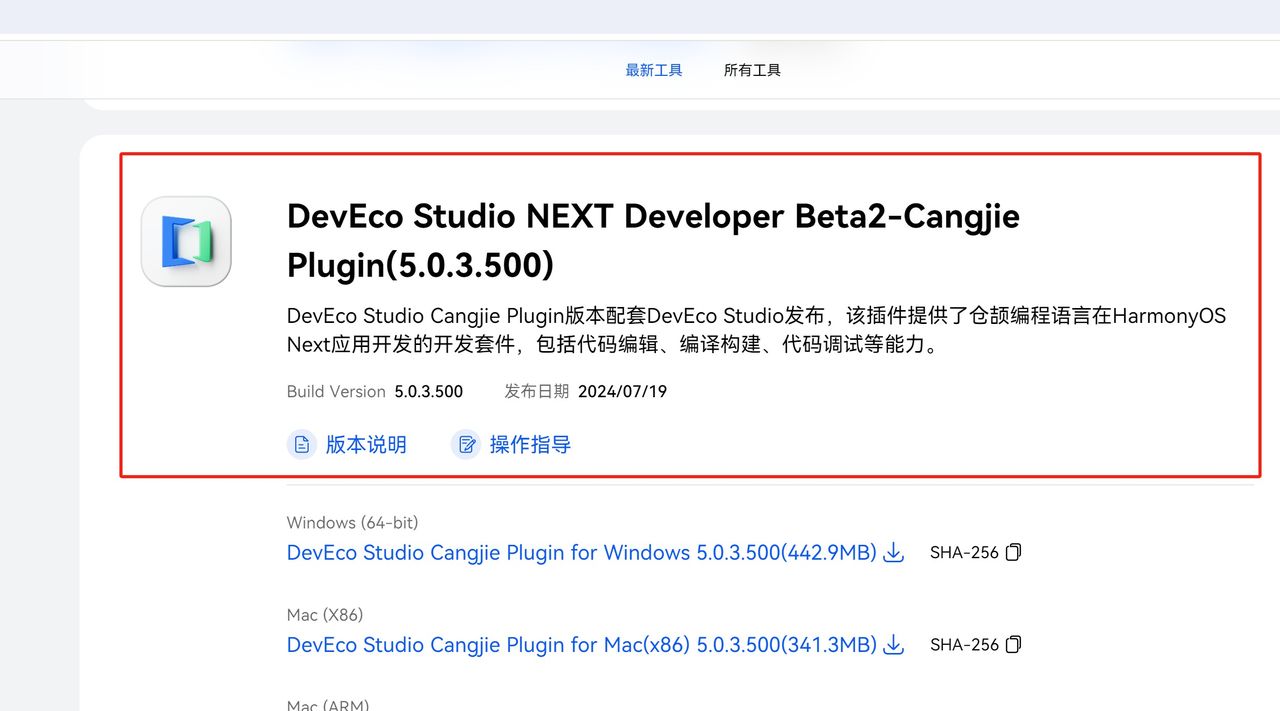Viewport: 1280px width, 711px height.
Task: Copy the Mac(x86) SHA-256 checksum via copy icon
Action: [1013, 644]
